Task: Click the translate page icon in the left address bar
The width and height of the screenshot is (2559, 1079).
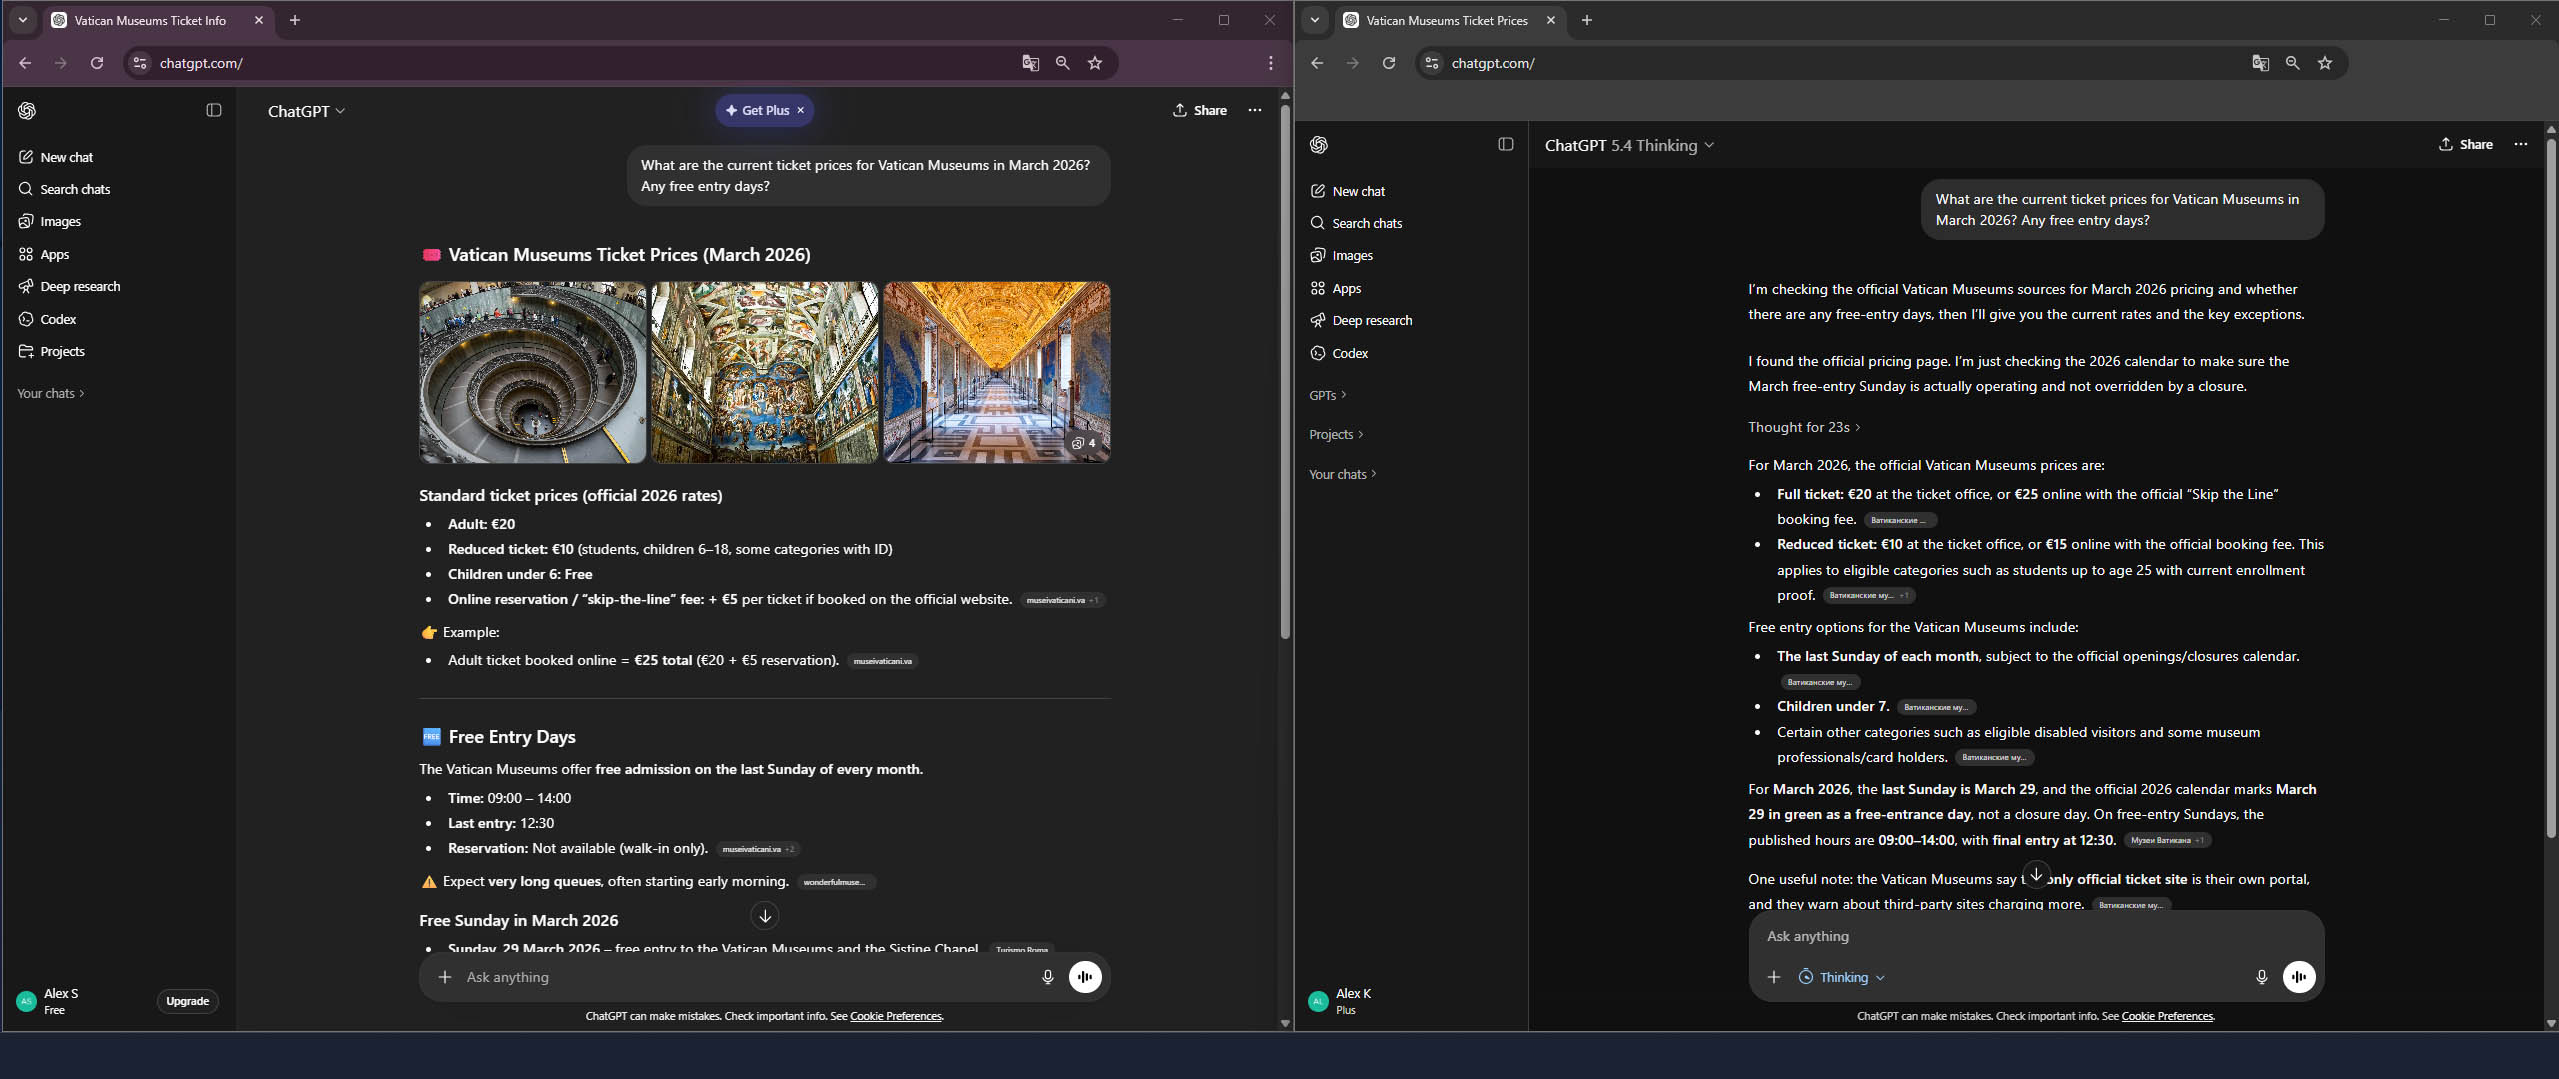Action: (x=1030, y=63)
